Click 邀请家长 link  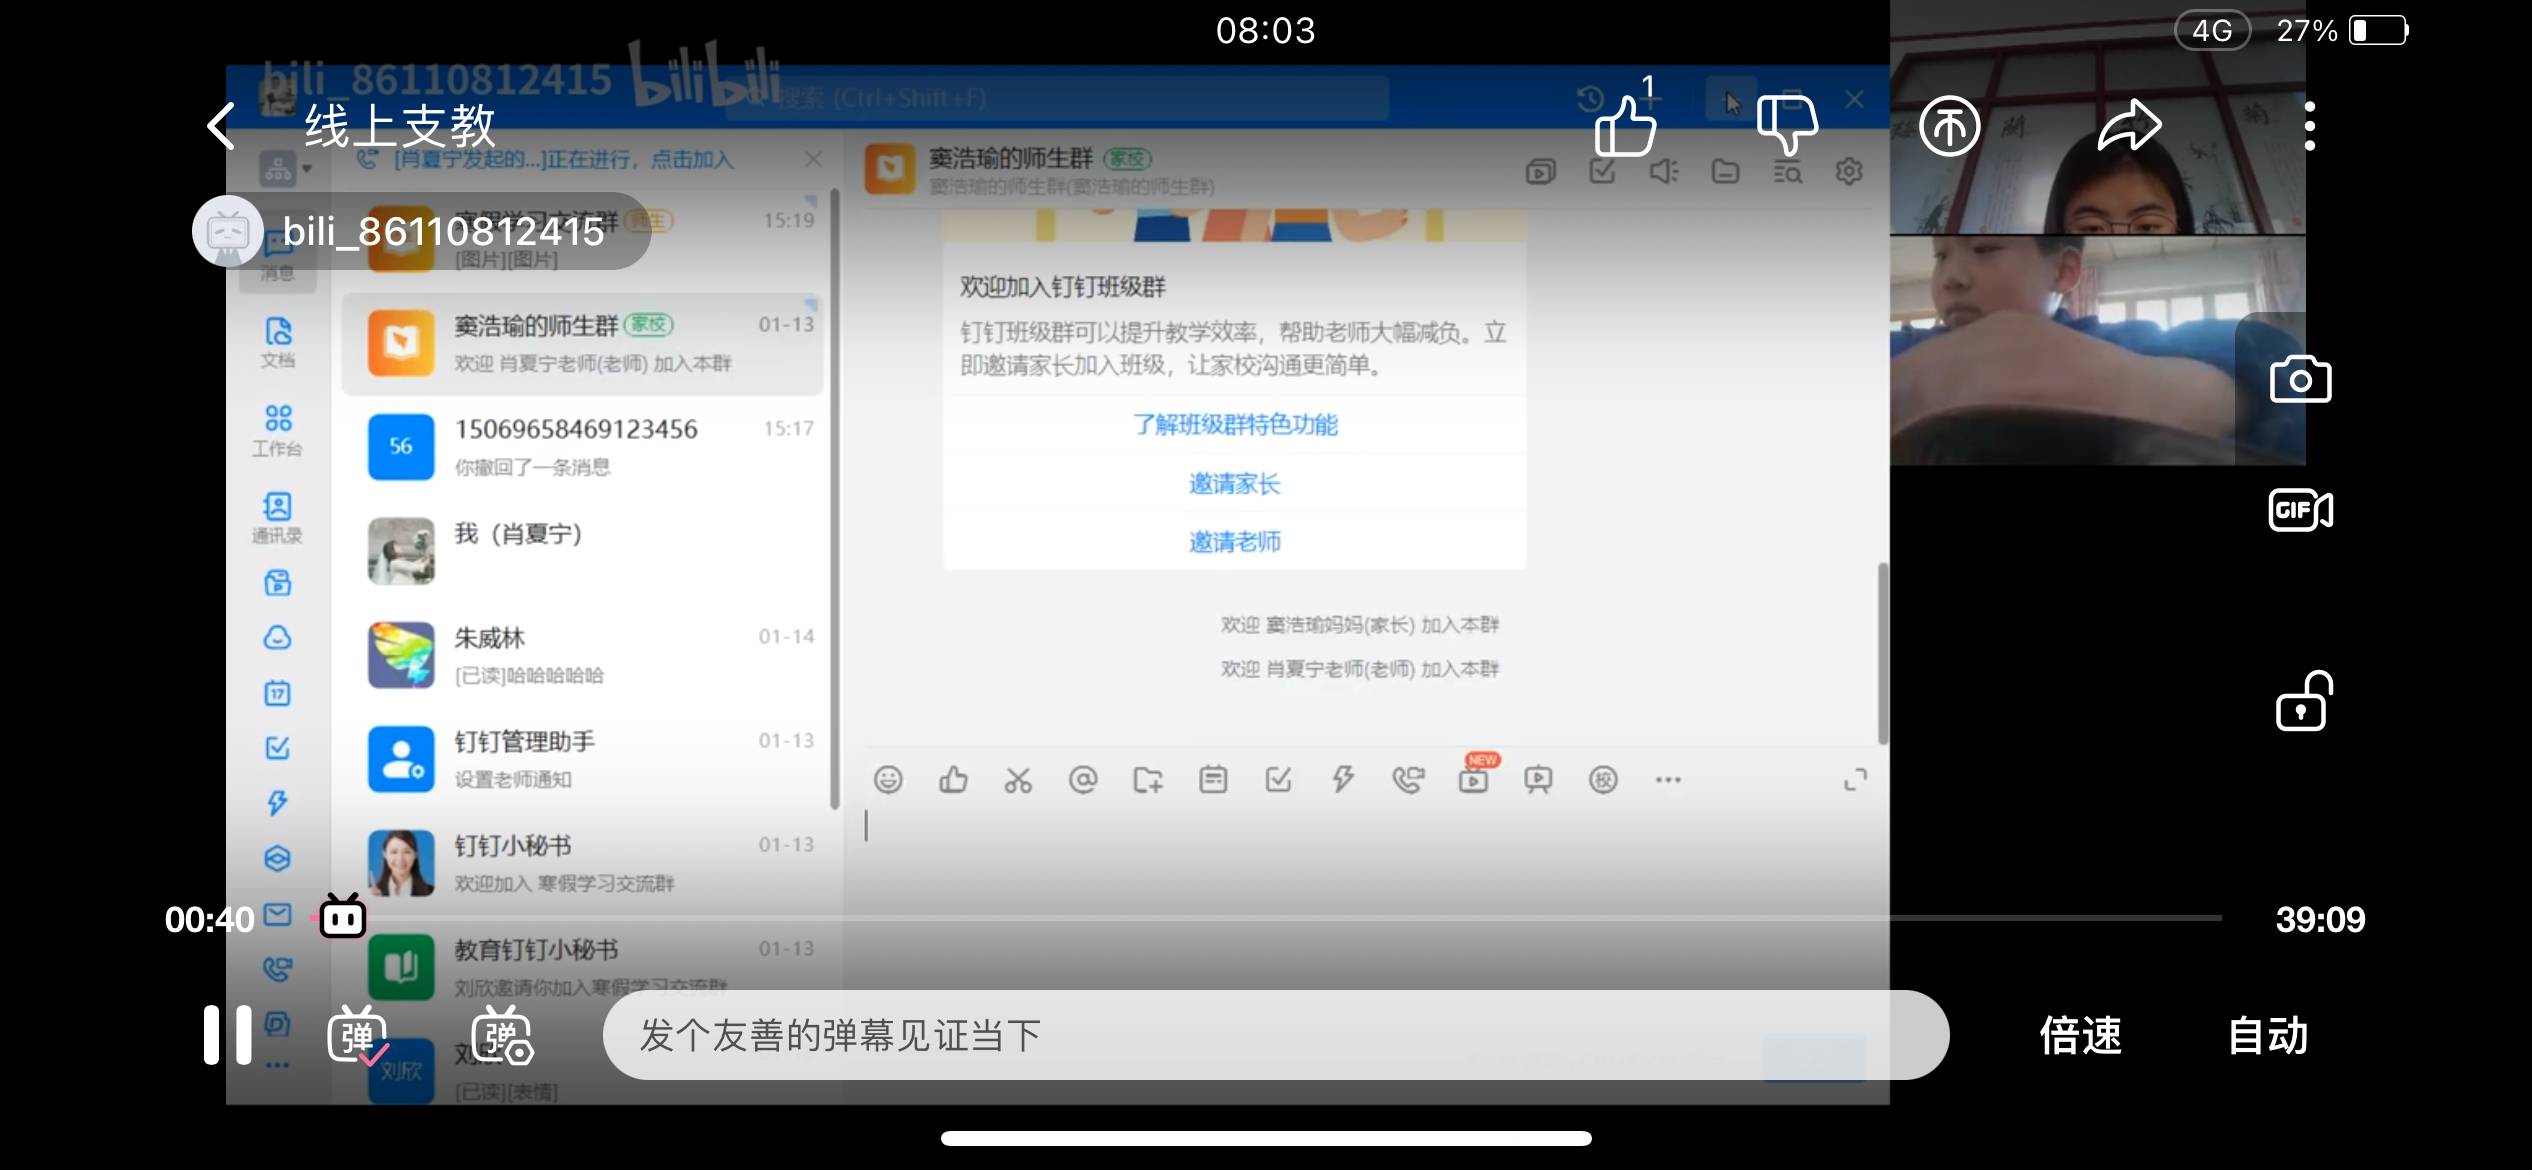pyautogui.click(x=1235, y=484)
